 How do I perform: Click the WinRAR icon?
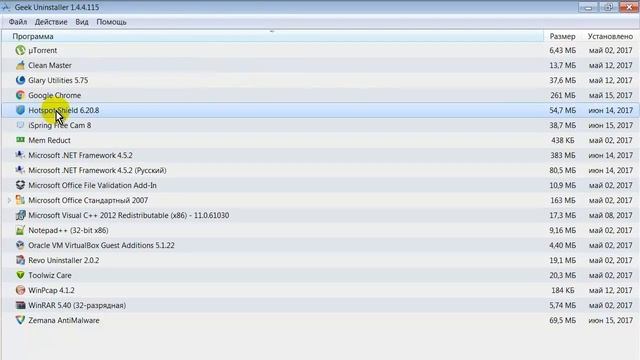point(20,305)
